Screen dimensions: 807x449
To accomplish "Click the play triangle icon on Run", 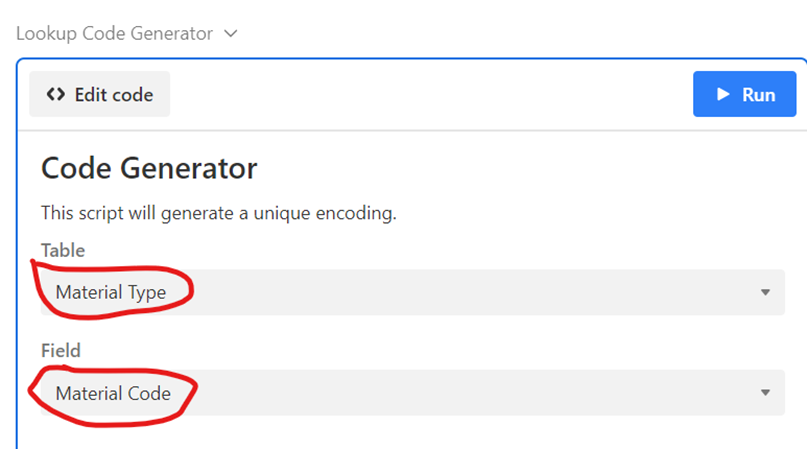I will [723, 95].
